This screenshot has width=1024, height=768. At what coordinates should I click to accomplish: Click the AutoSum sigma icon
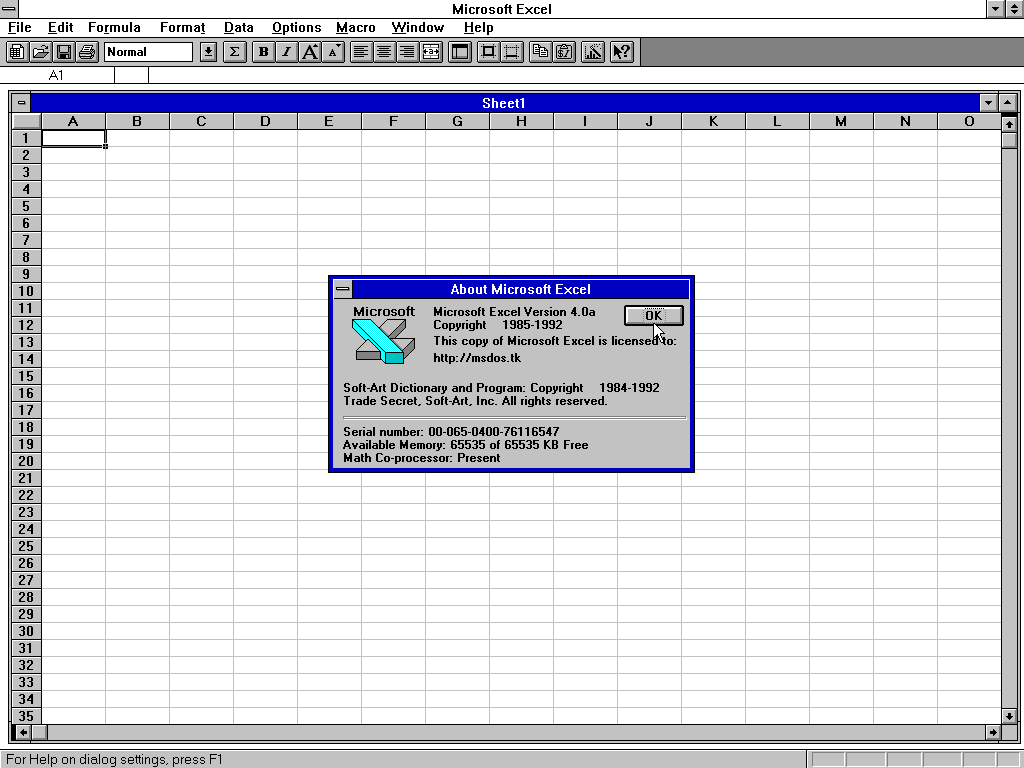click(235, 52)
